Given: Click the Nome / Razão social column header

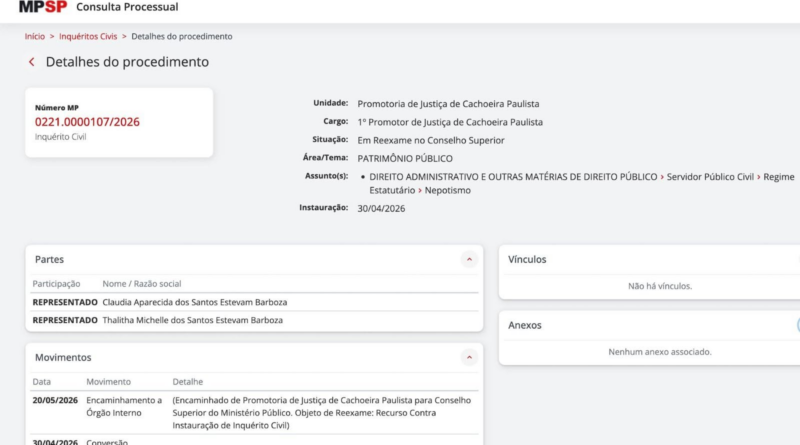Looking at the screenshot, I should tap(142, 284).
